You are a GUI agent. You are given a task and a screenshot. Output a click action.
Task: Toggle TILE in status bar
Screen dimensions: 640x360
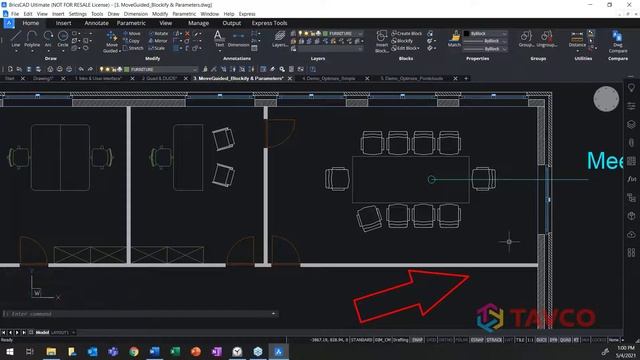(520, 340)
